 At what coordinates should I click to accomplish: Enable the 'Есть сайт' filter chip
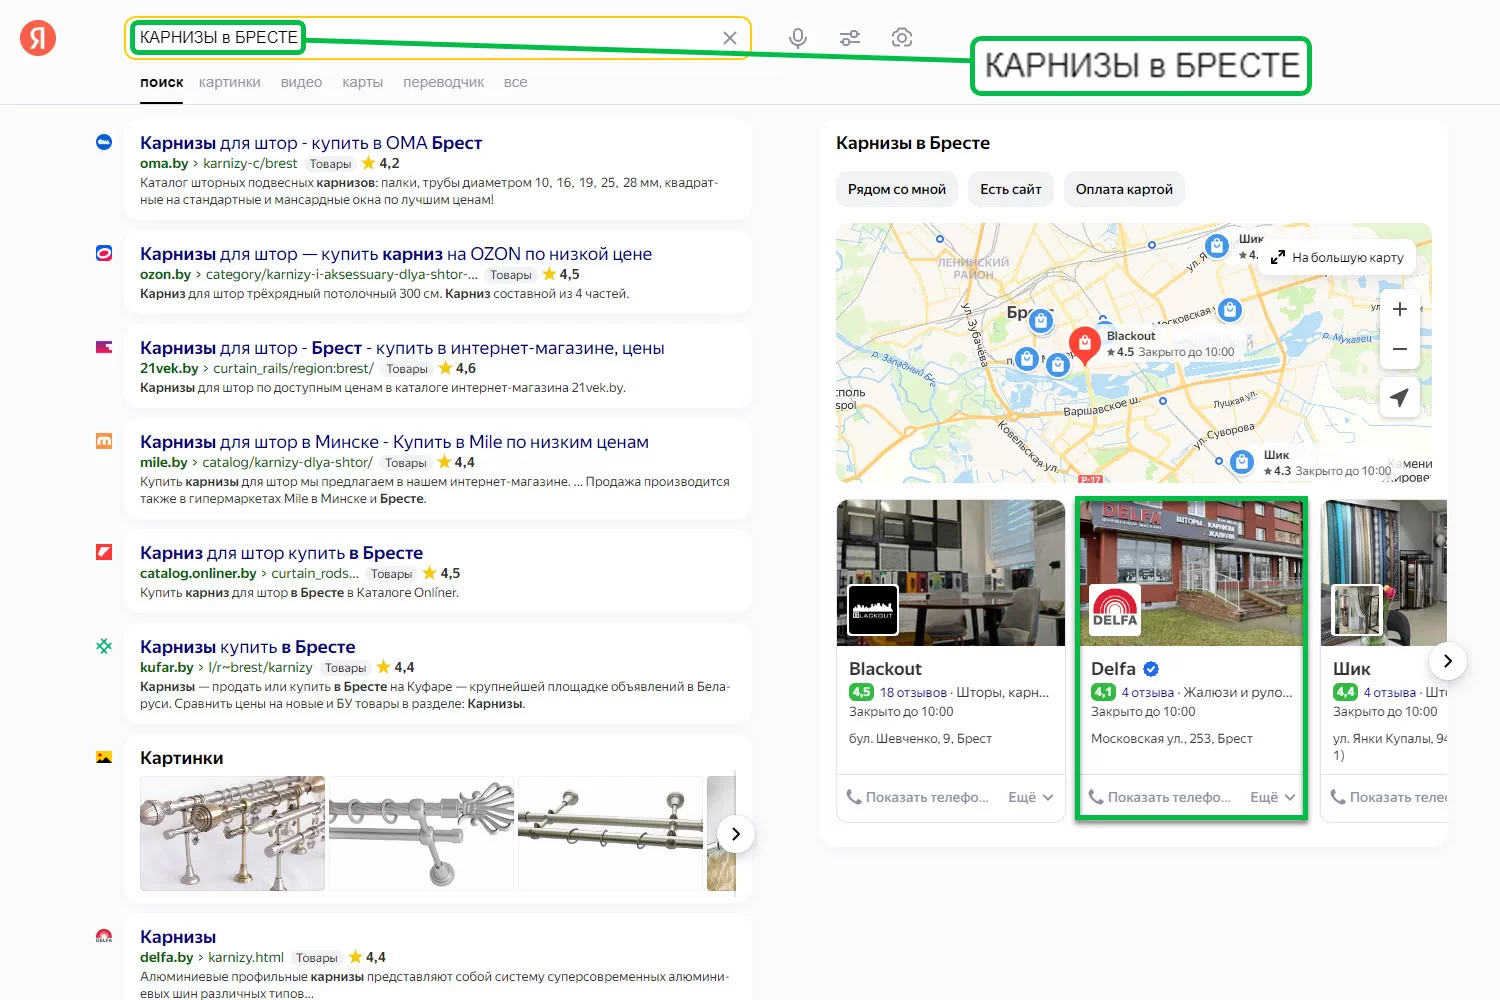[x=1010, y=189]
